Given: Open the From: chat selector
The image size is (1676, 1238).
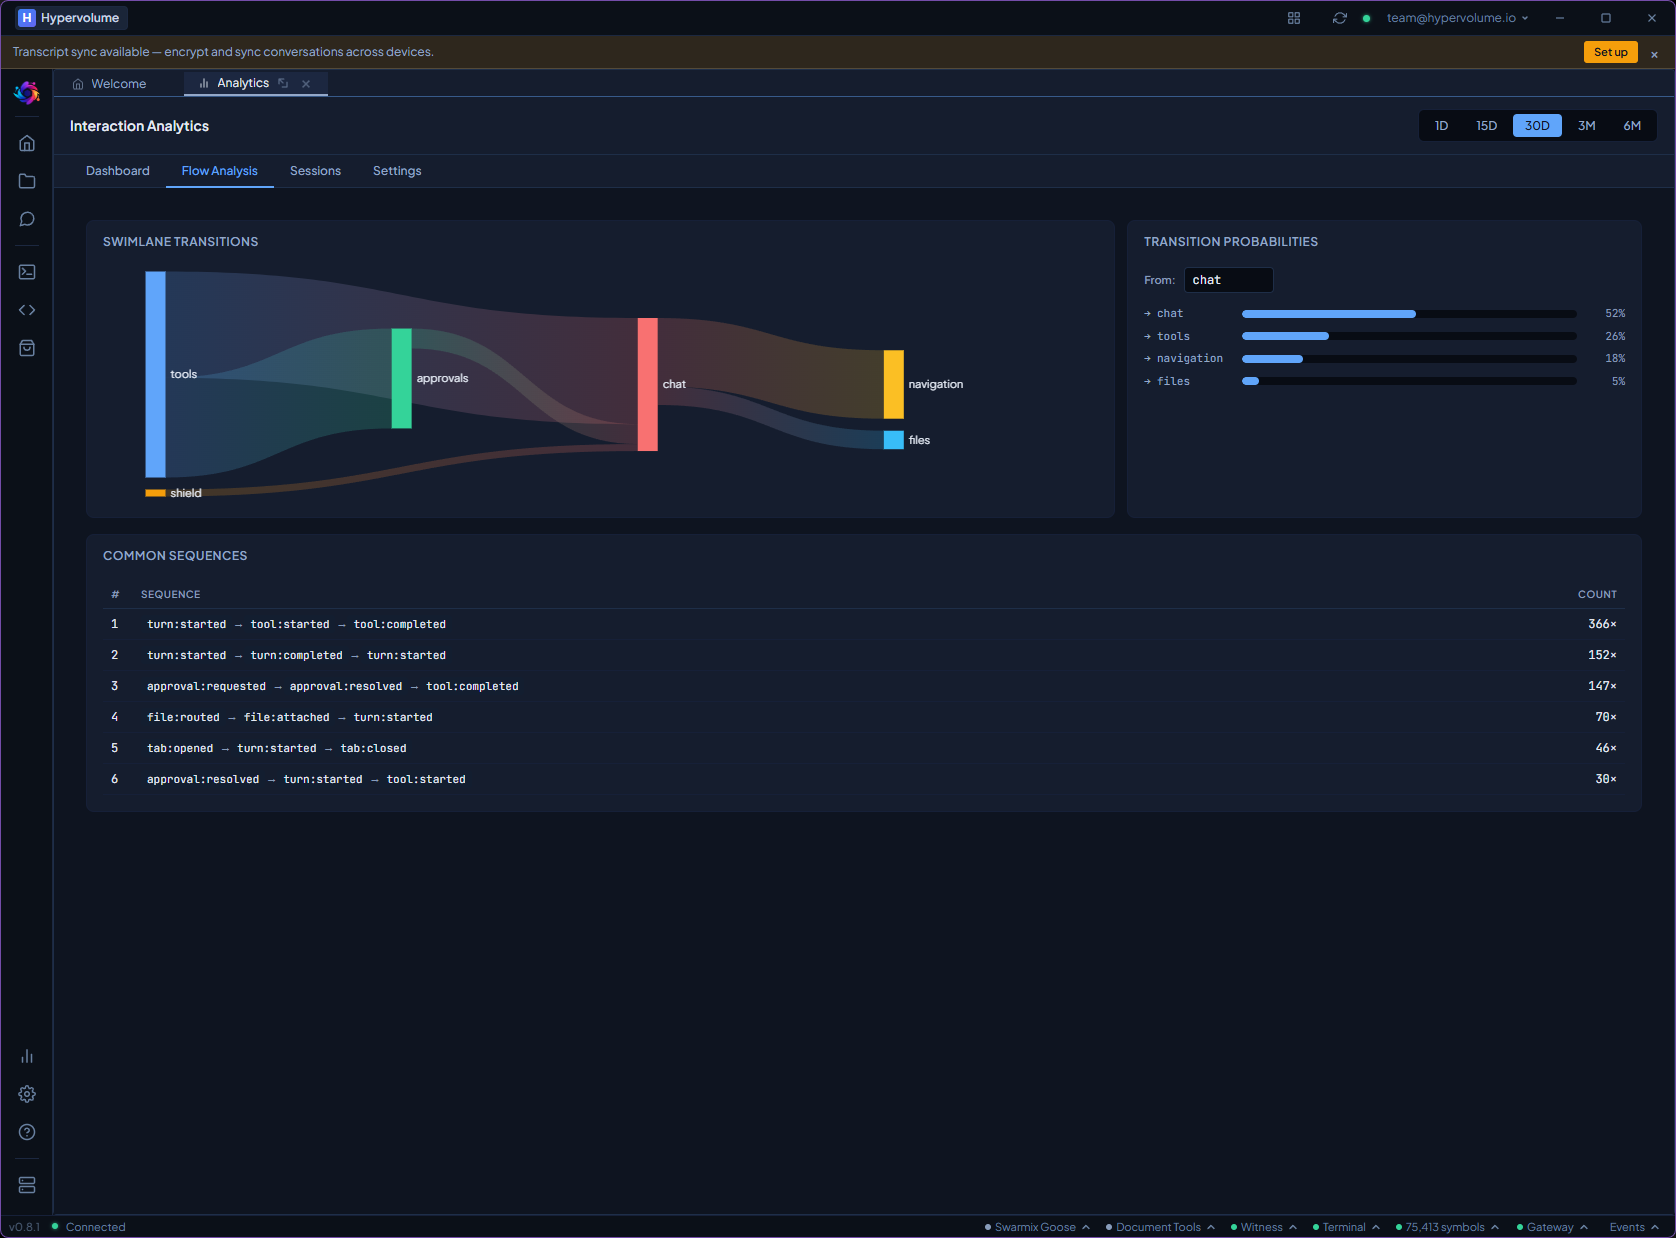Looking at the screenshot, I should point(1228,280).
